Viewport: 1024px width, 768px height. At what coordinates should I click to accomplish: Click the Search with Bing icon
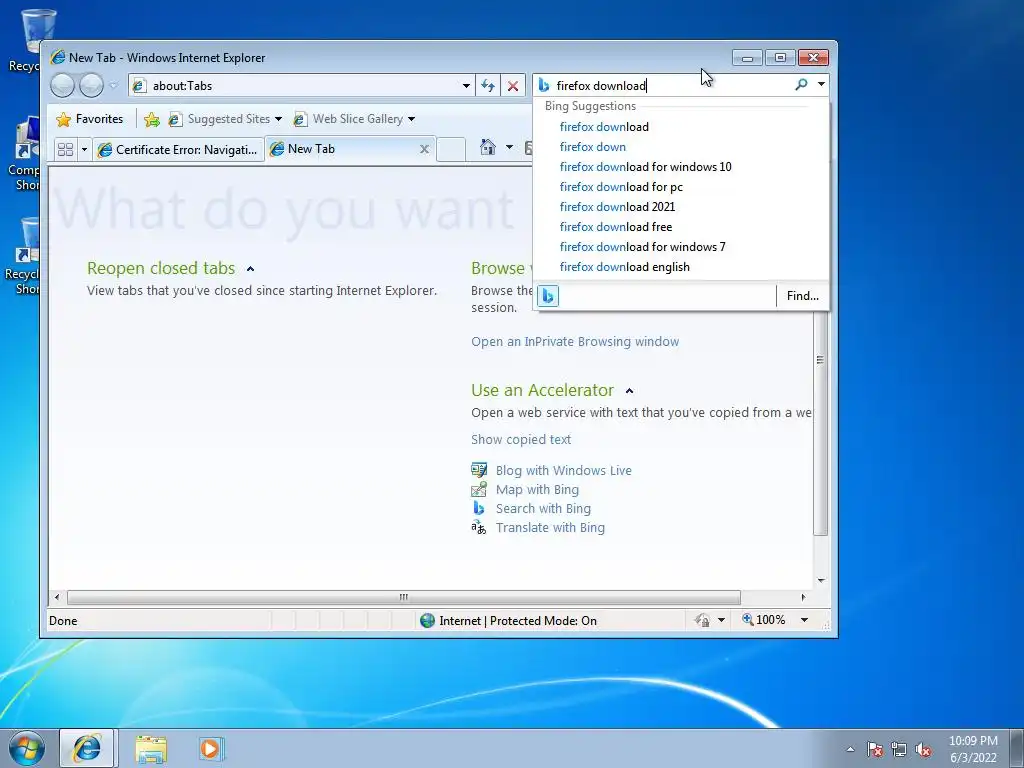479,507
